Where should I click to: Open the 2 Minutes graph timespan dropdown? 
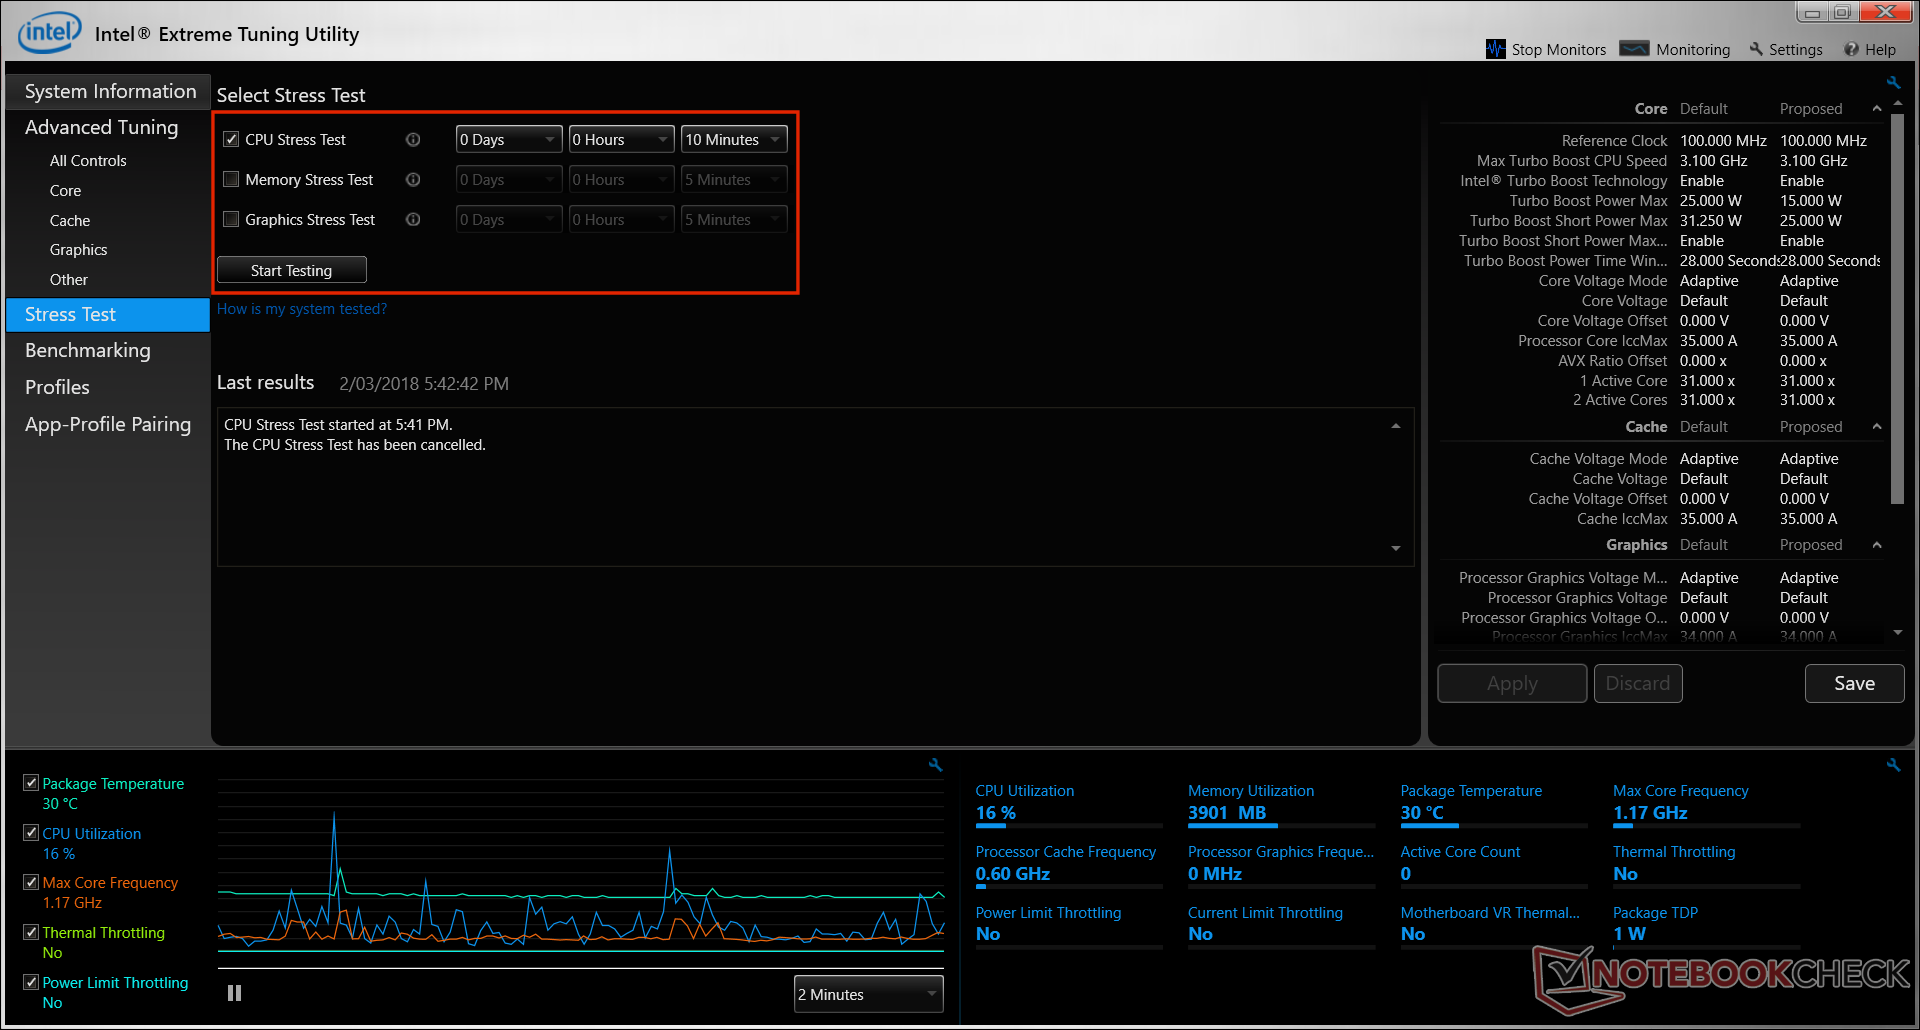[868, 994]
